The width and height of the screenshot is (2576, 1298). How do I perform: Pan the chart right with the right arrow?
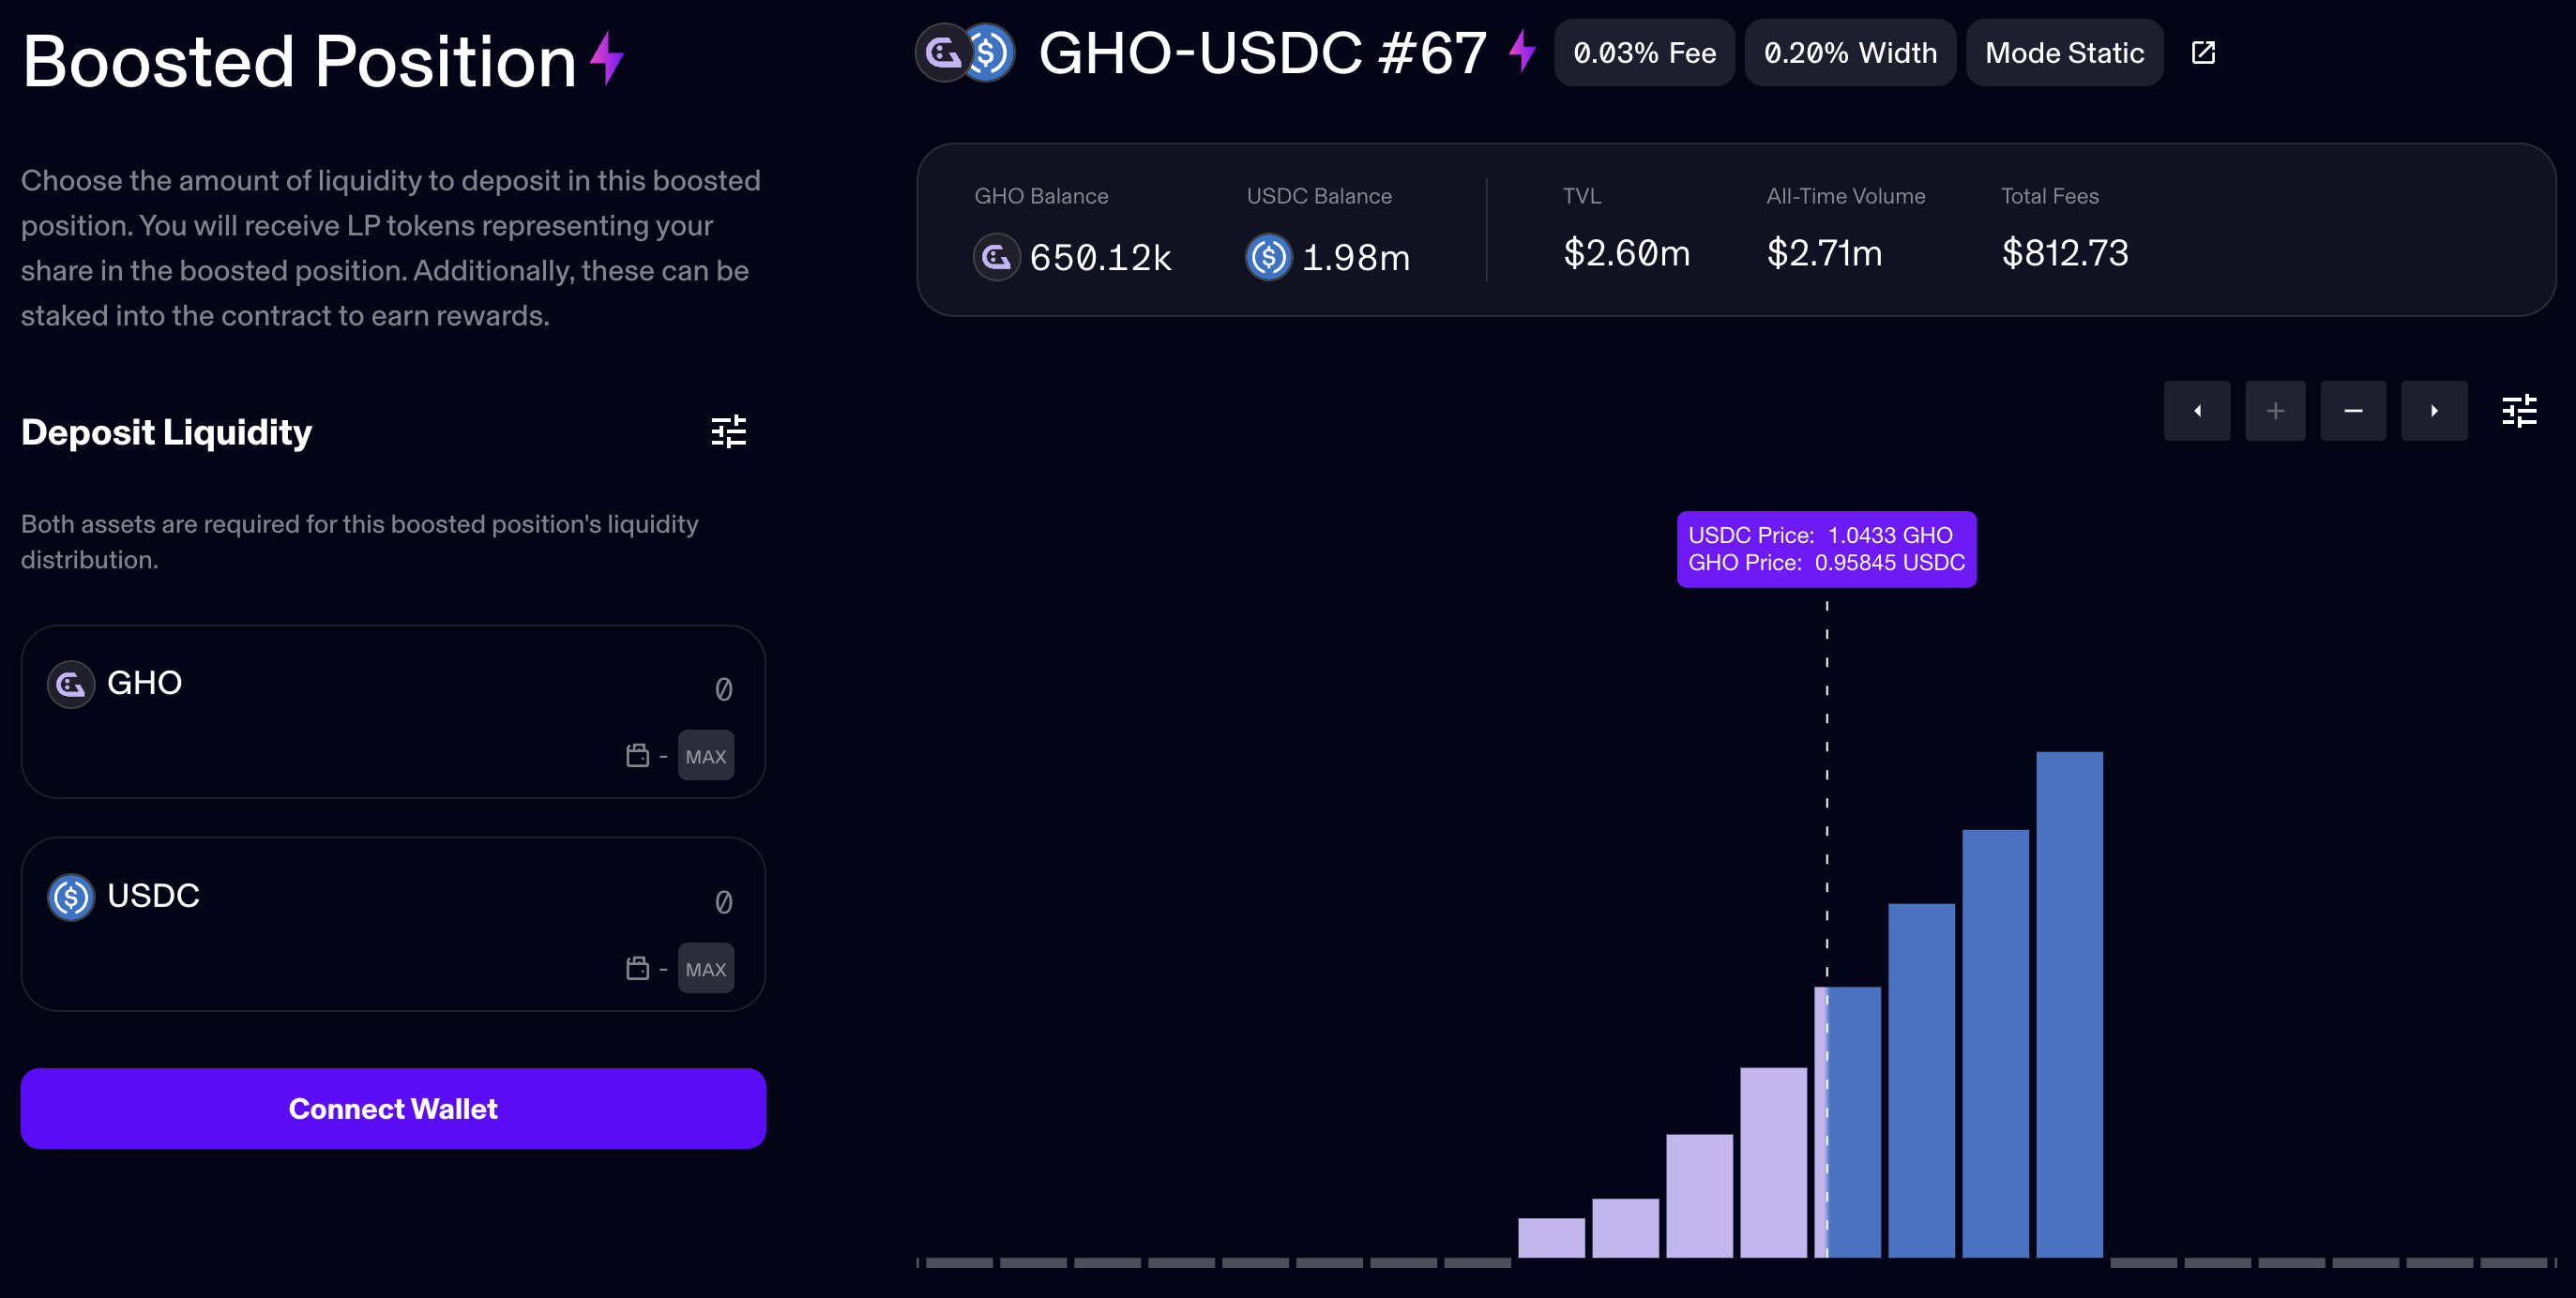[2434, 410]
